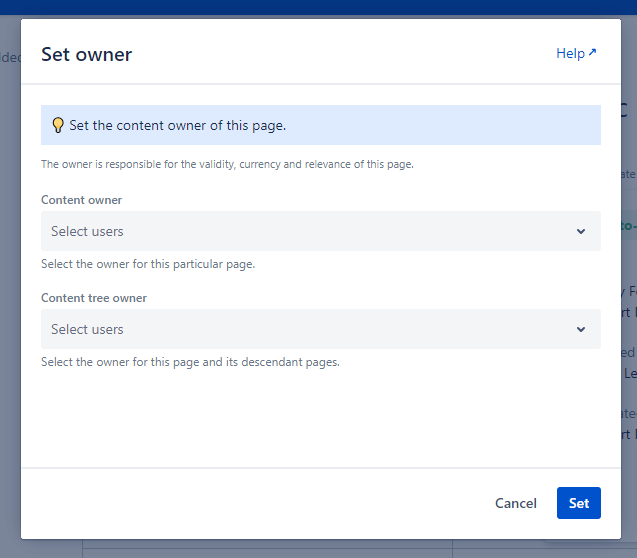637x558 pixels.
Task: Click the 'The owner is responsible for the validity' description
Action: tap(227, 164)
